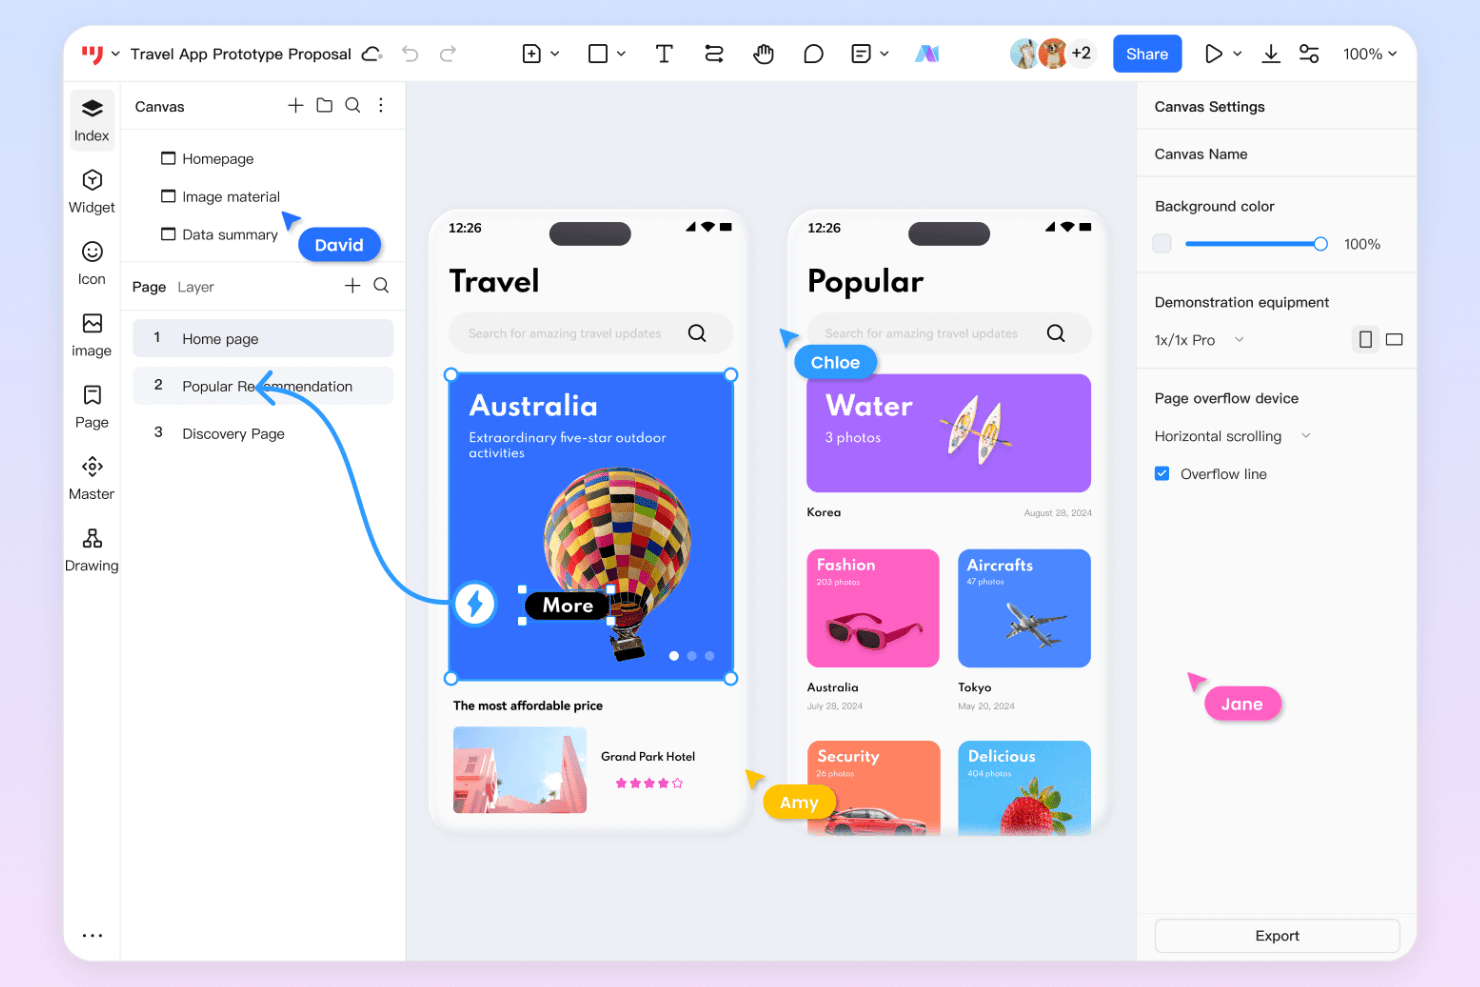Undo the last action
Image resolution: width=1480 pixels, height=987 pixels.
[x=410, y=54]
